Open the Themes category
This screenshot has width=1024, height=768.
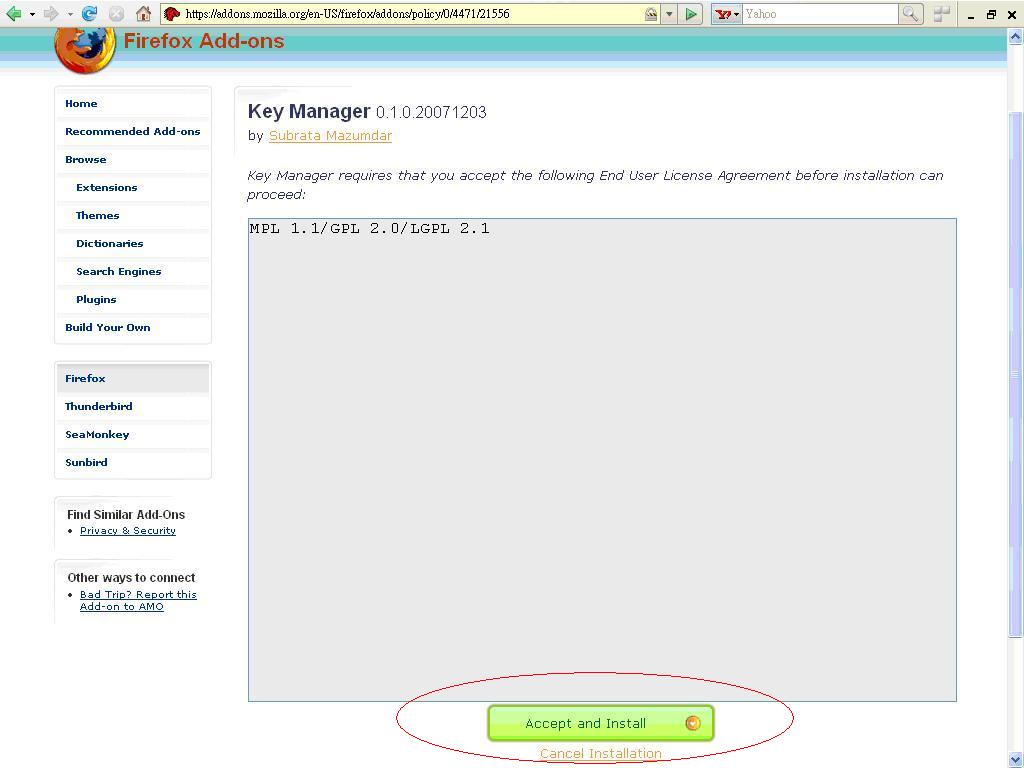coord(97,216)
